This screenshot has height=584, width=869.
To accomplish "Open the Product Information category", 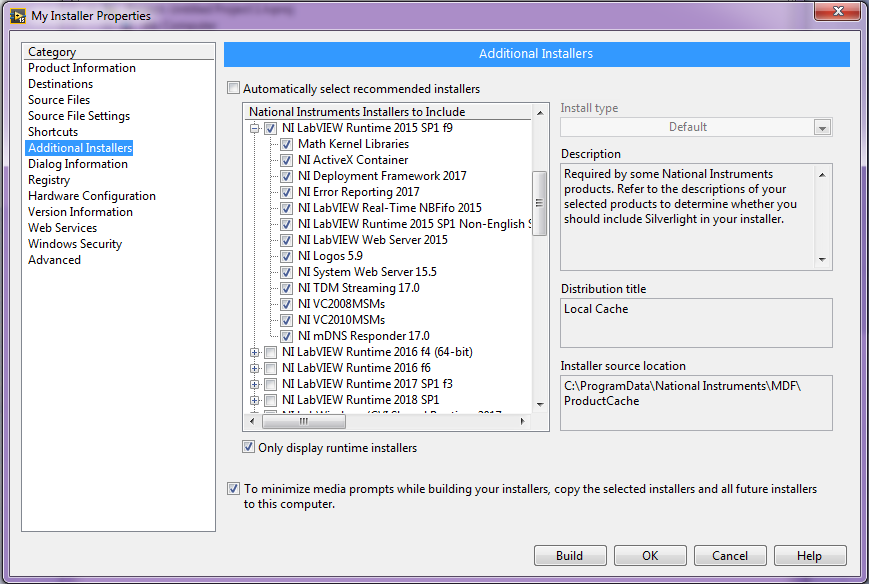I will click(x=82, y=68).
